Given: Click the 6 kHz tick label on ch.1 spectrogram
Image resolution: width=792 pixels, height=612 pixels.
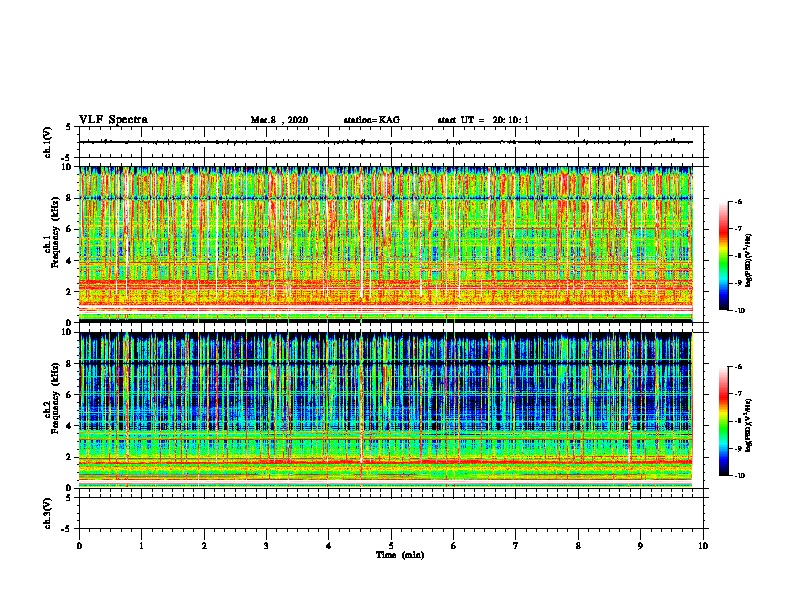Looking at the screenshot, I should click(x=70, y=229).
